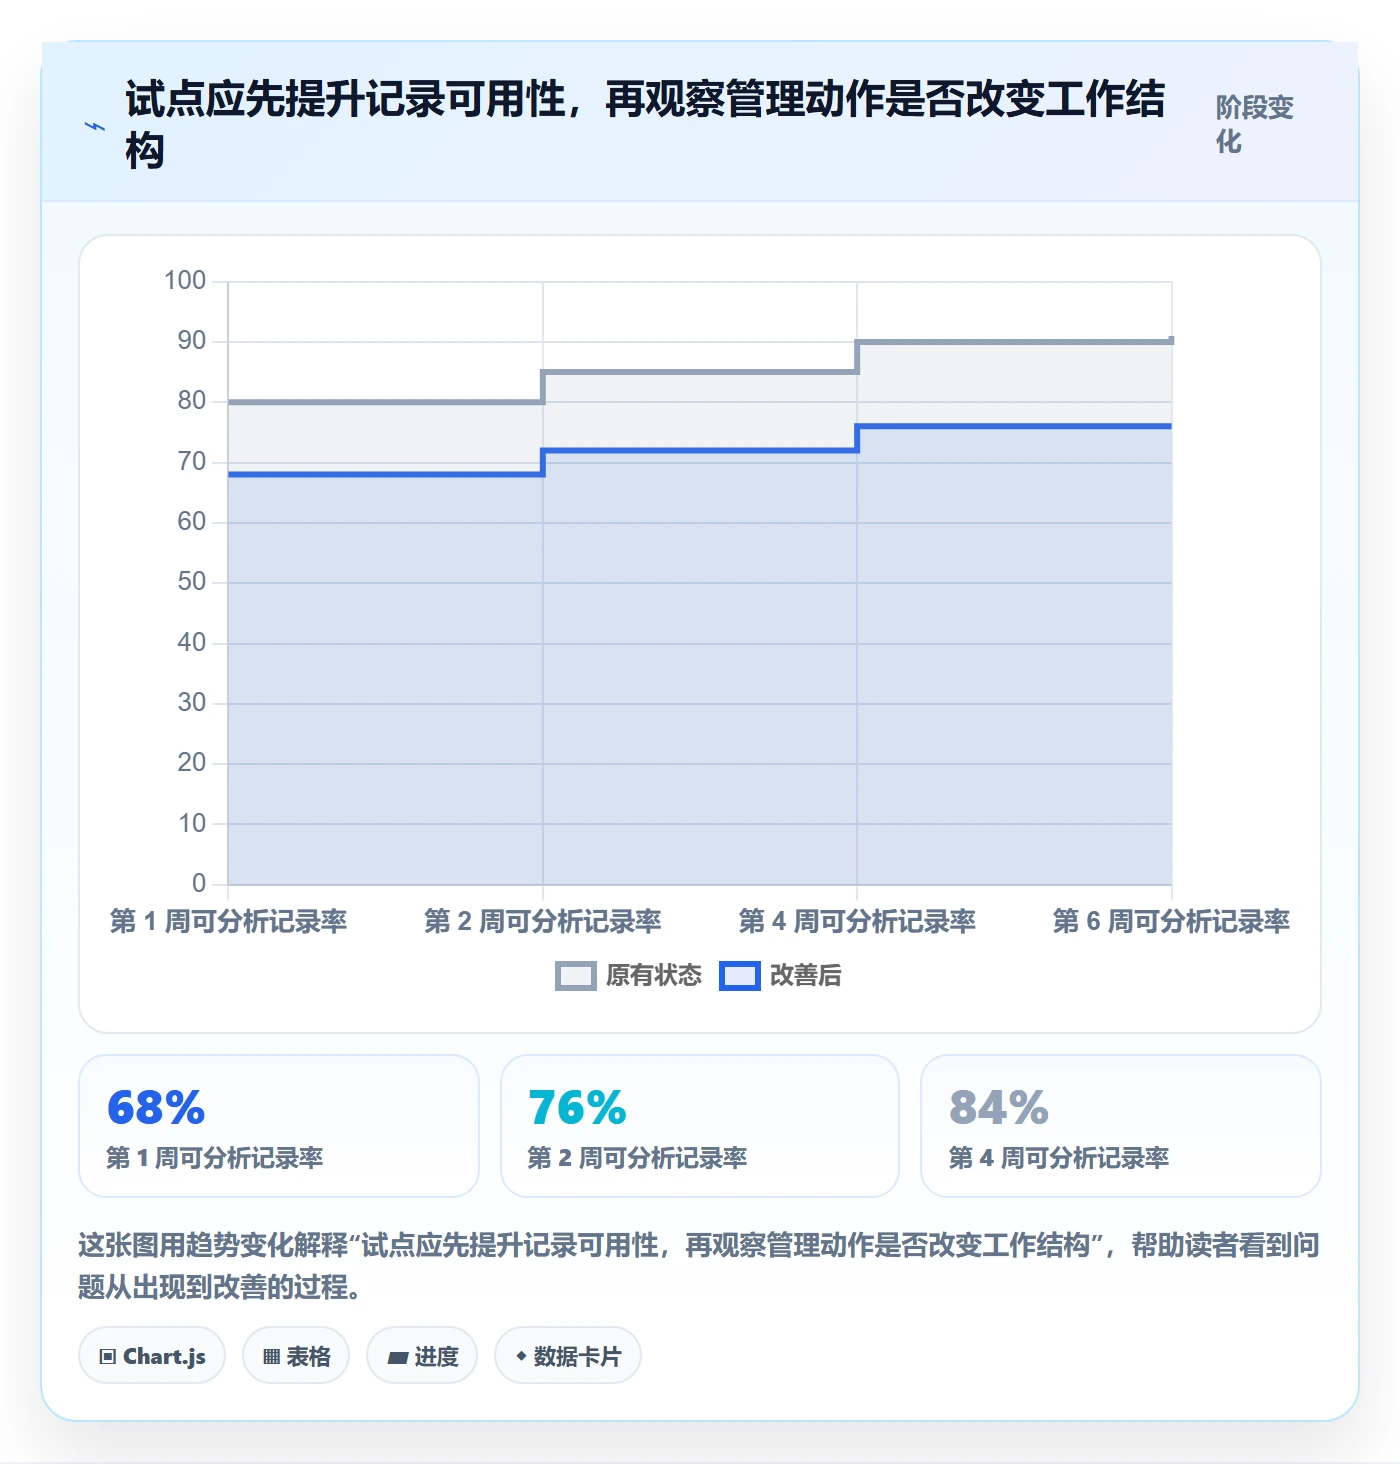Open the 76% second-week data card
1400x1464 pixels.
point(700,1126)
